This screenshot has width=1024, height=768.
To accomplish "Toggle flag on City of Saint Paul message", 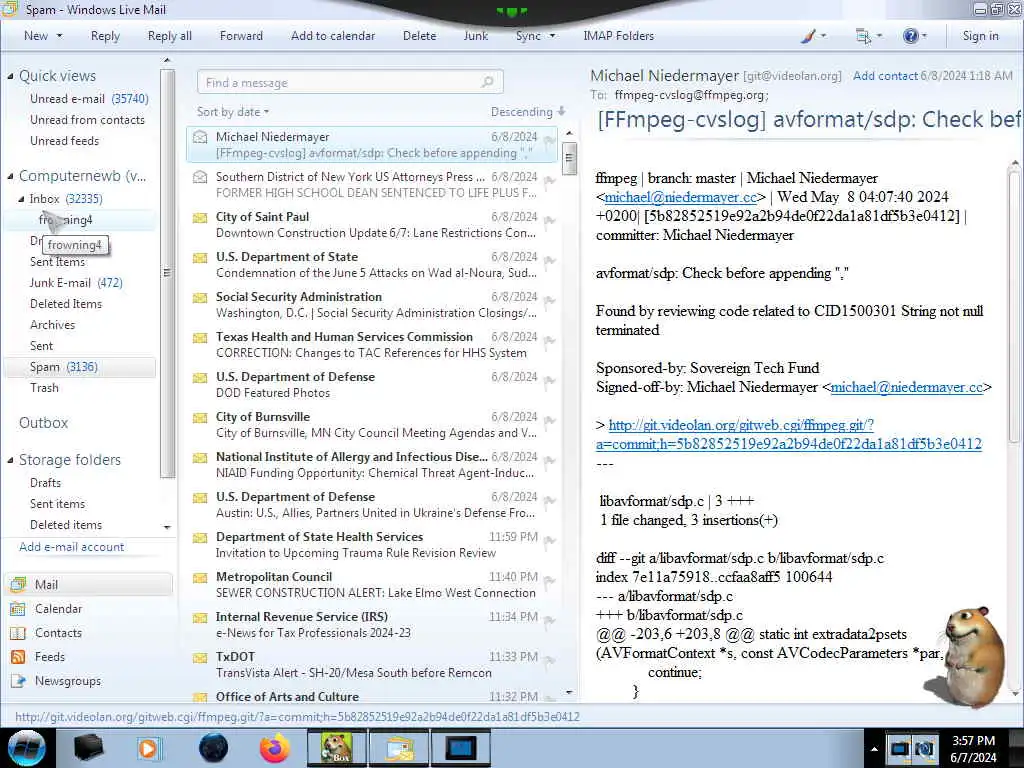I will click(x=549, y=221).
